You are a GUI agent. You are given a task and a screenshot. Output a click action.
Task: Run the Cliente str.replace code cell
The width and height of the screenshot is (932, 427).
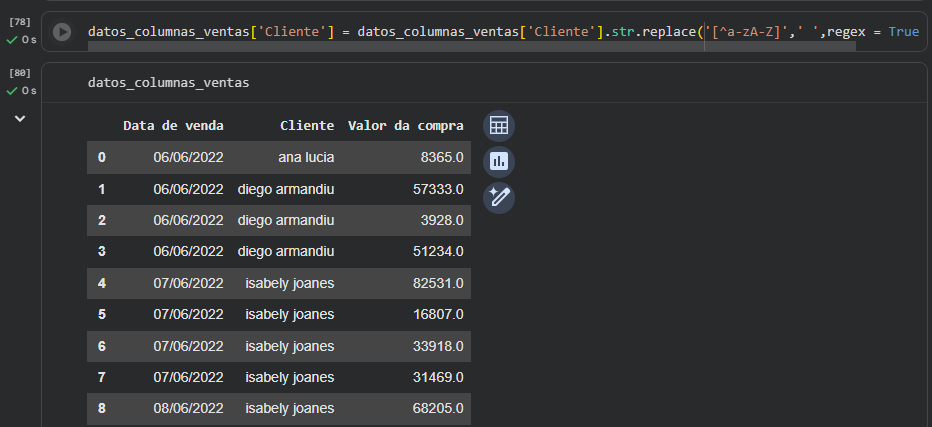(62, 32)
